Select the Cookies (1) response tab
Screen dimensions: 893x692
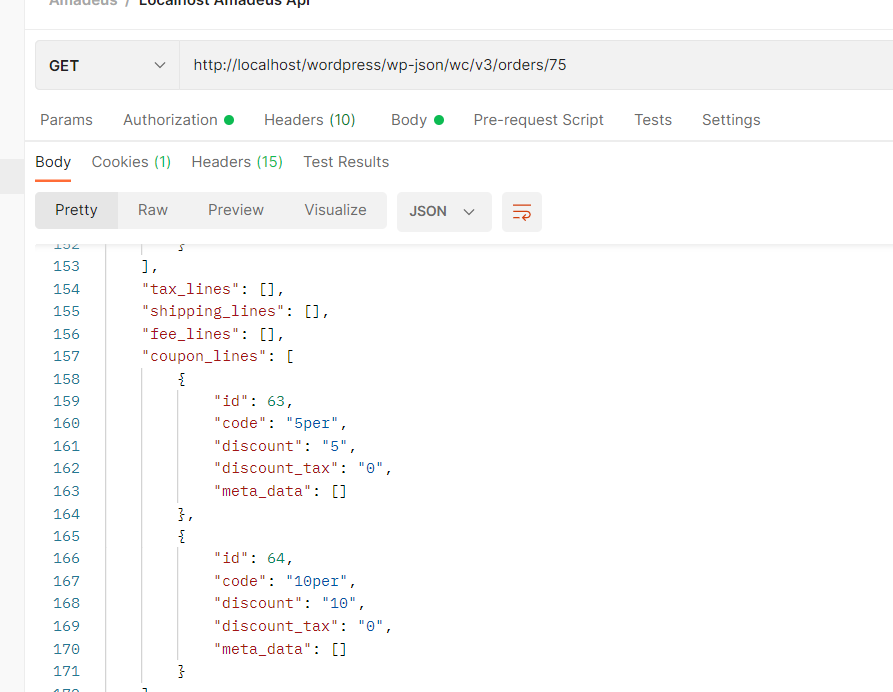[x=130, y=161]
